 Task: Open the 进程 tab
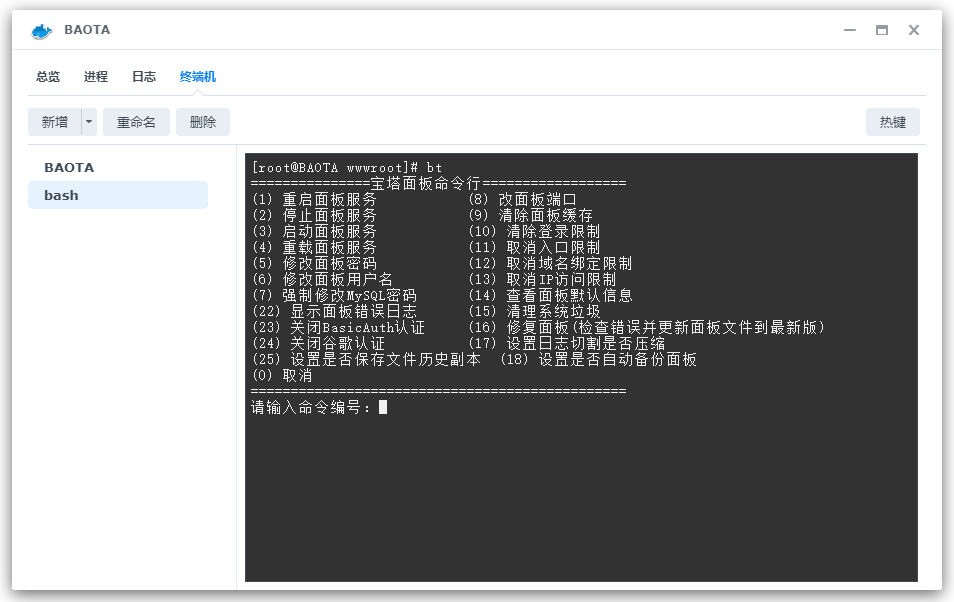95,76
